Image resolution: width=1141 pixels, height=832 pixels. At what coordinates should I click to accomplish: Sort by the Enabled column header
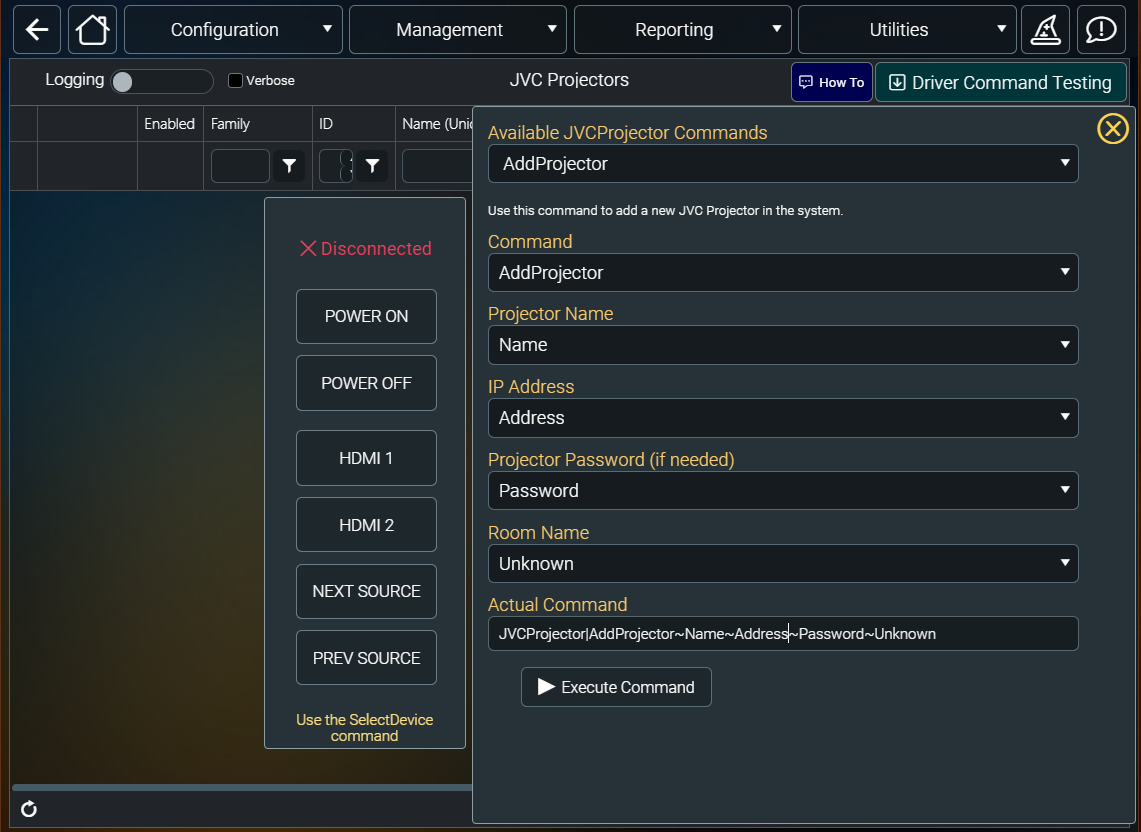click(x=170, y=124)
